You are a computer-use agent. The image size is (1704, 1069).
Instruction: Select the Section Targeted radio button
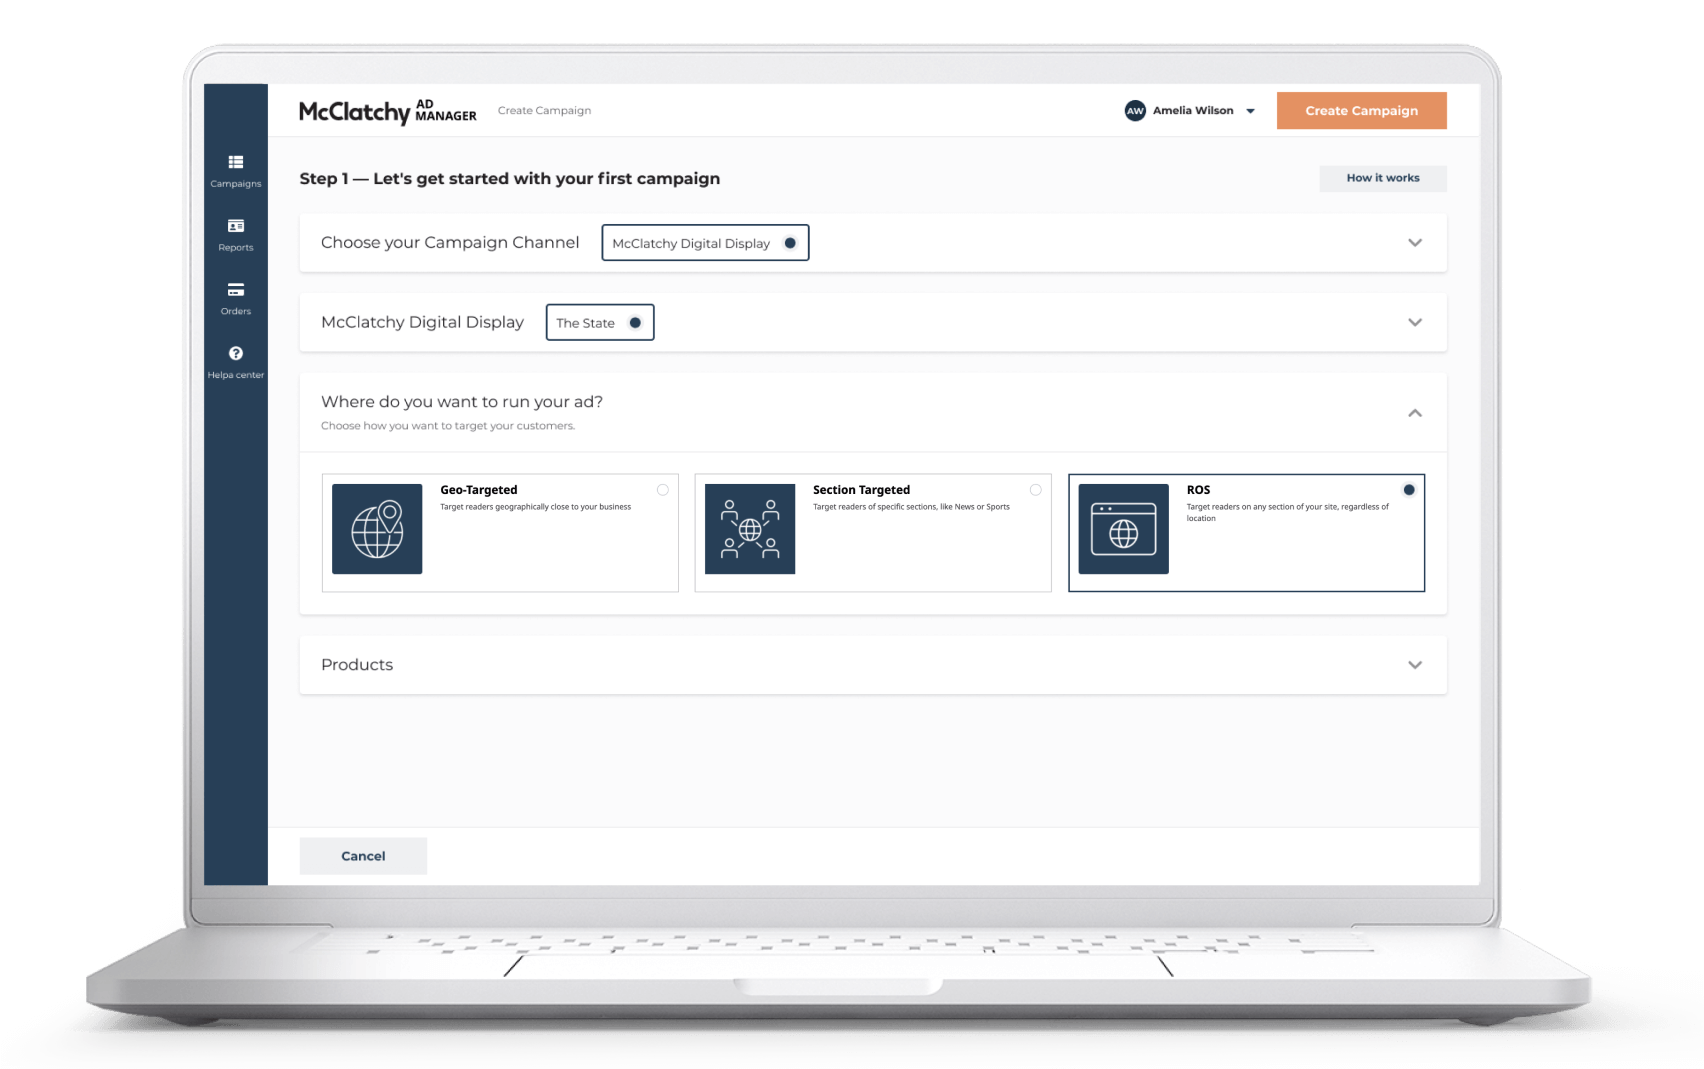click(1036, 490)
